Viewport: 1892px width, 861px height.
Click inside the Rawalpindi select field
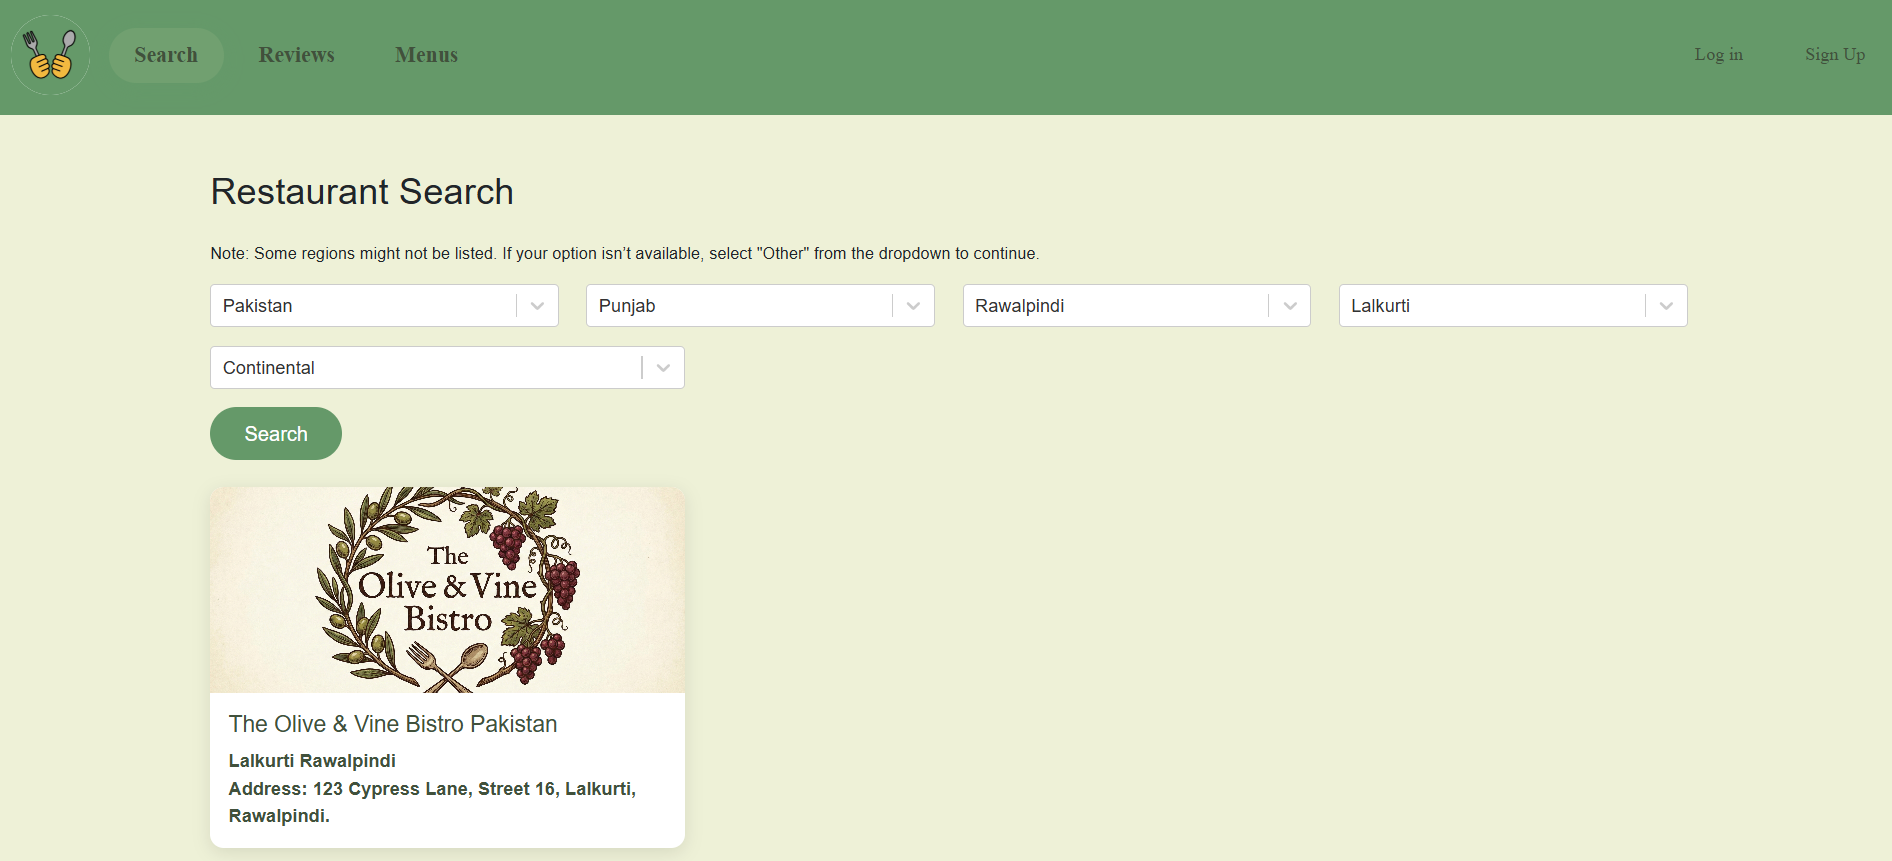tap(1137, 306)
